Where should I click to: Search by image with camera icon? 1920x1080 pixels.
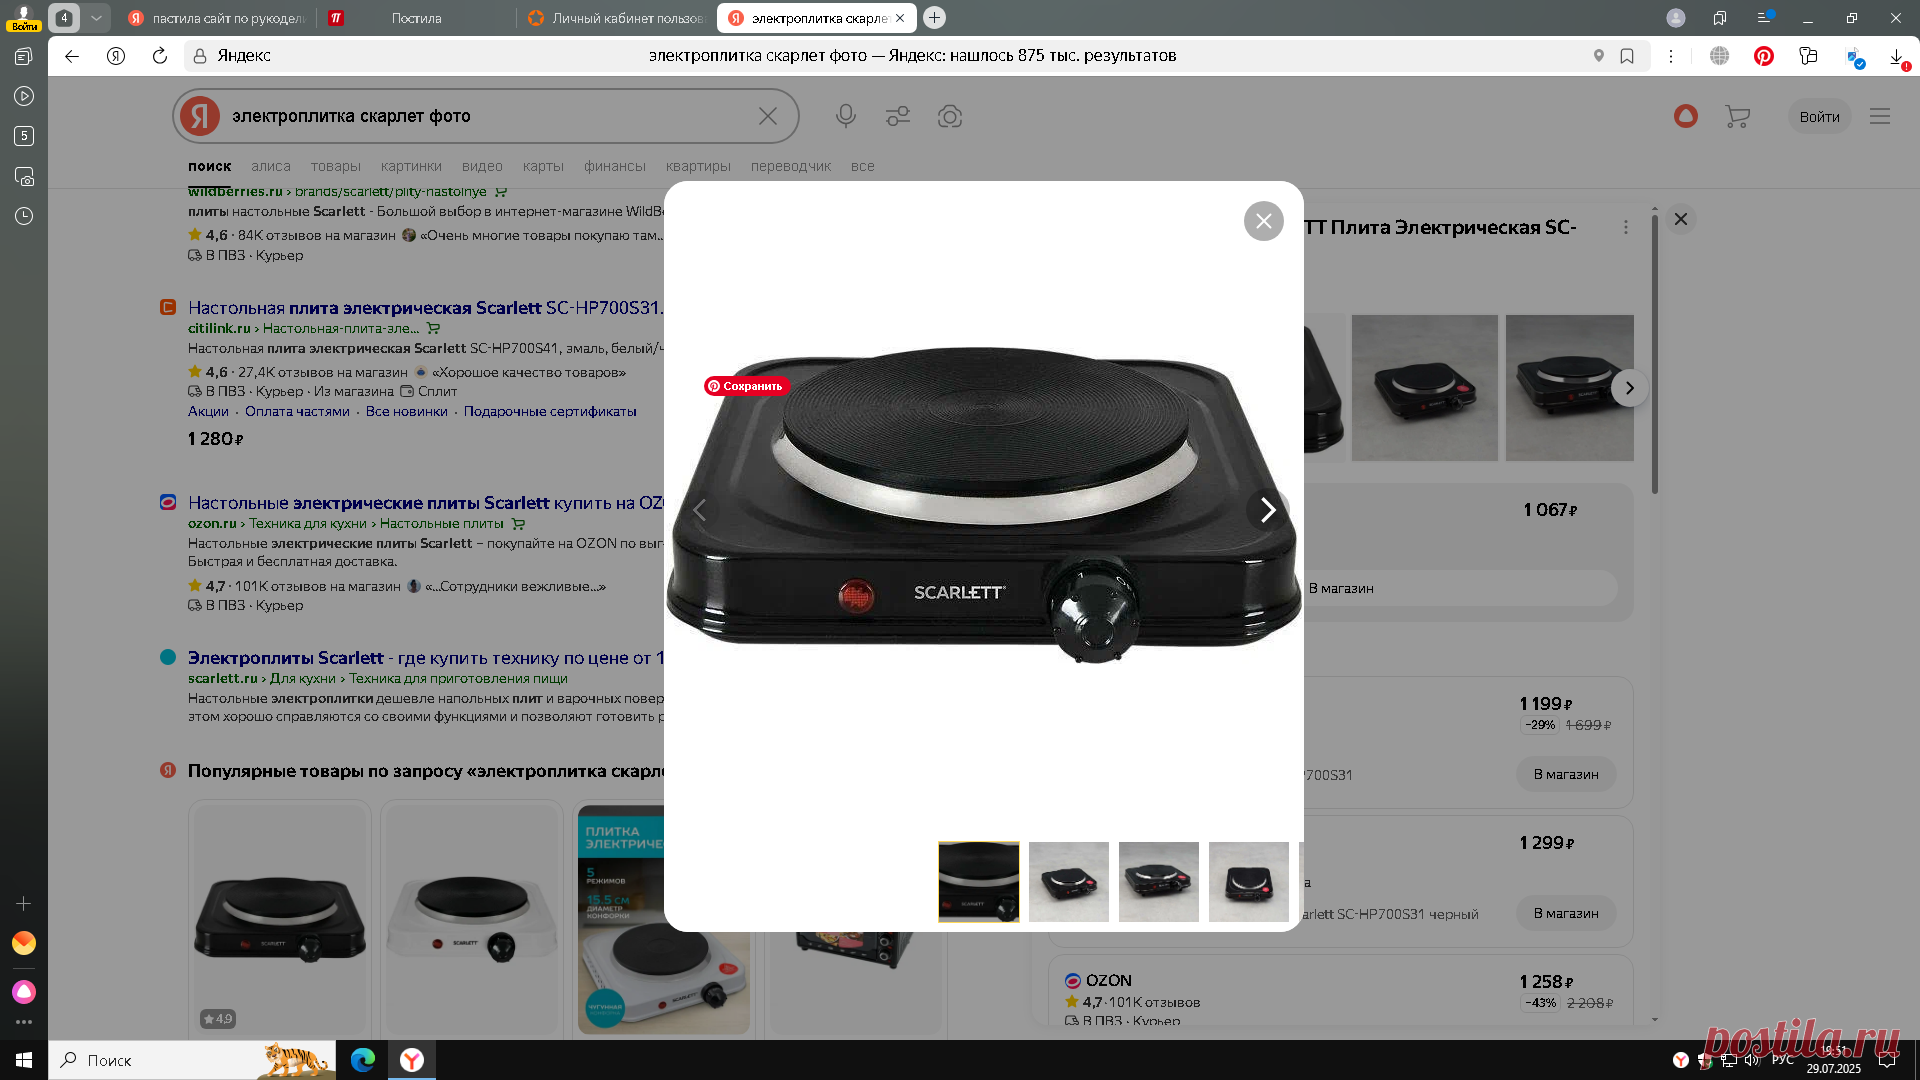950,116
